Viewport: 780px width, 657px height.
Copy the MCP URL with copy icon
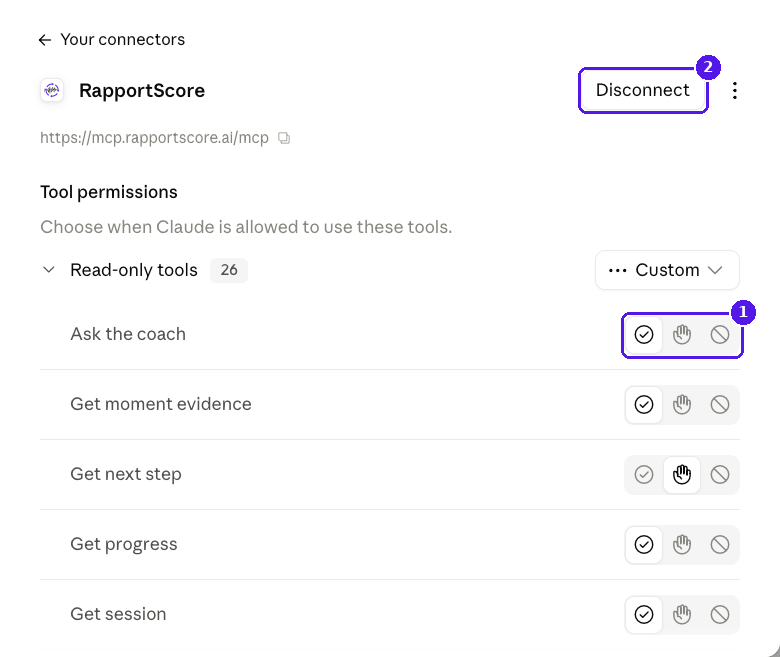(284, 138)
